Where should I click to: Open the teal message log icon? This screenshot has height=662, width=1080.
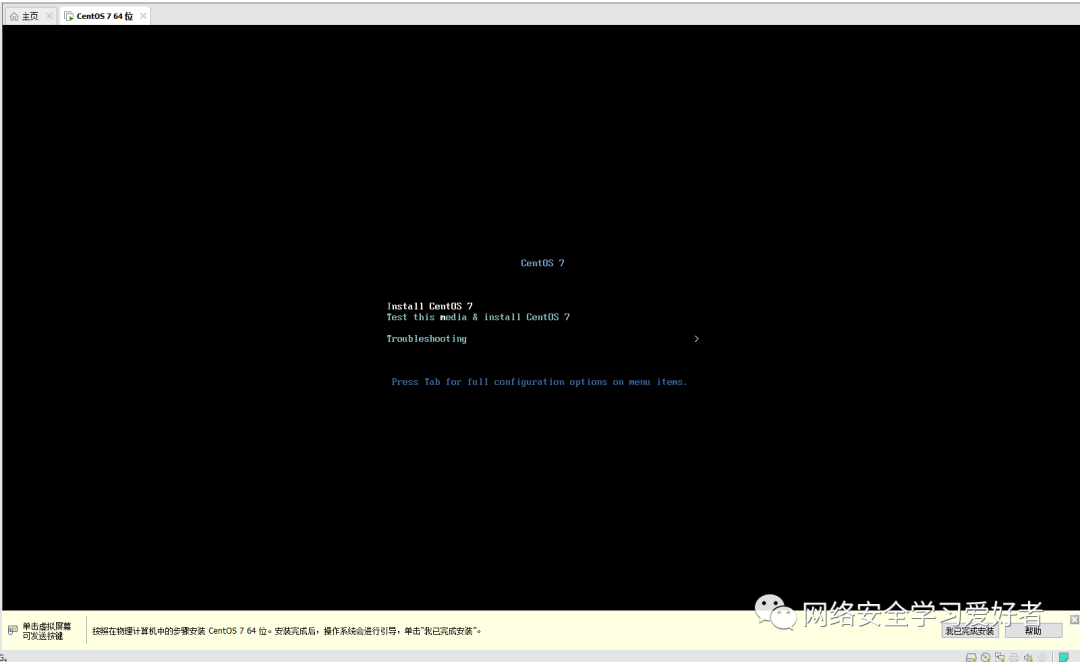(1063, 657)
